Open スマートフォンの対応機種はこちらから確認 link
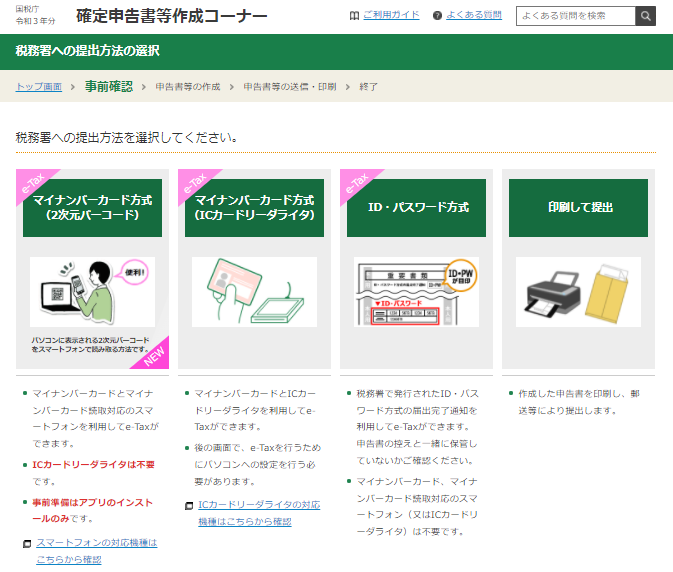The image size is (673, 572). pos(96,550)
